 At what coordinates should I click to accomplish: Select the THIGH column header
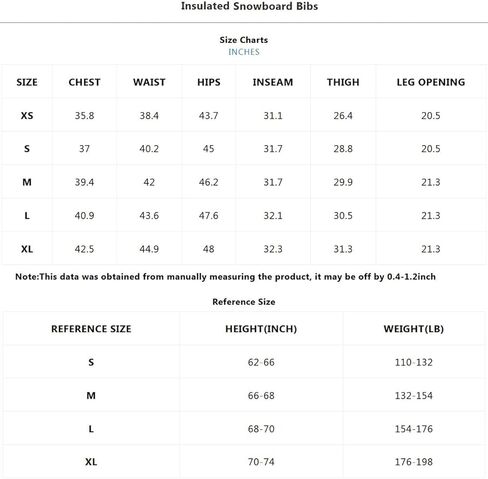pos(343,82)
